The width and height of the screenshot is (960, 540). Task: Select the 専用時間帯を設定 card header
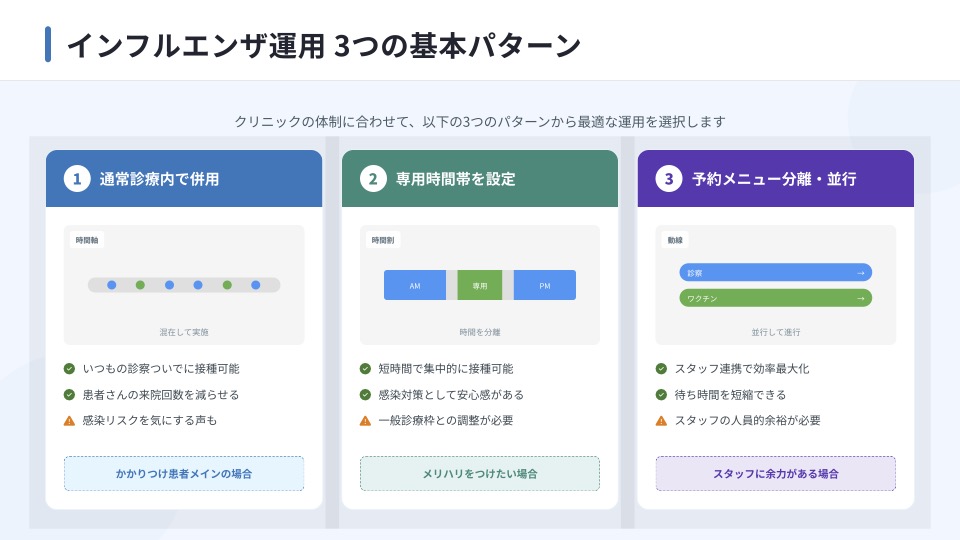[480, 179]
